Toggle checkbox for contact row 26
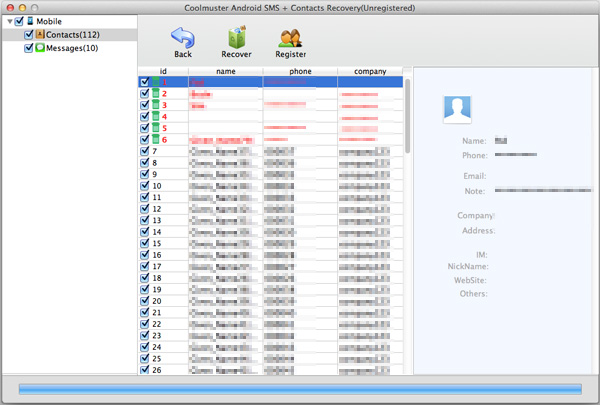Image resolution: width=600 pixels, height=405 pixels. click(145, 370)
